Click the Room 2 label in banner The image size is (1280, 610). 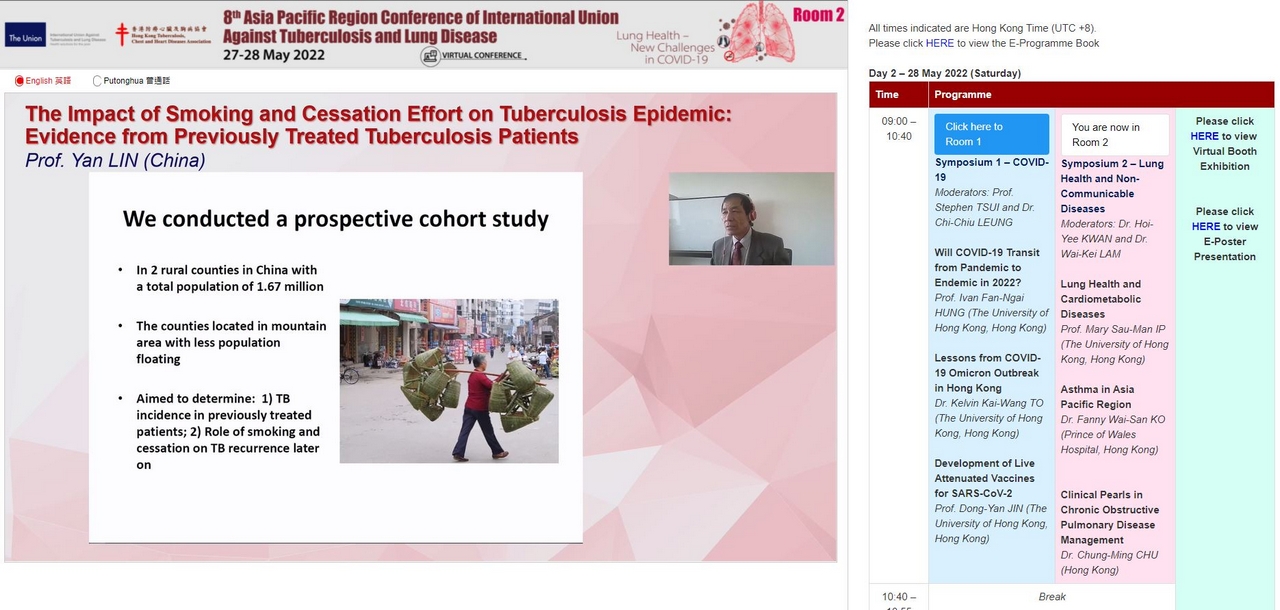coord(818,14)
